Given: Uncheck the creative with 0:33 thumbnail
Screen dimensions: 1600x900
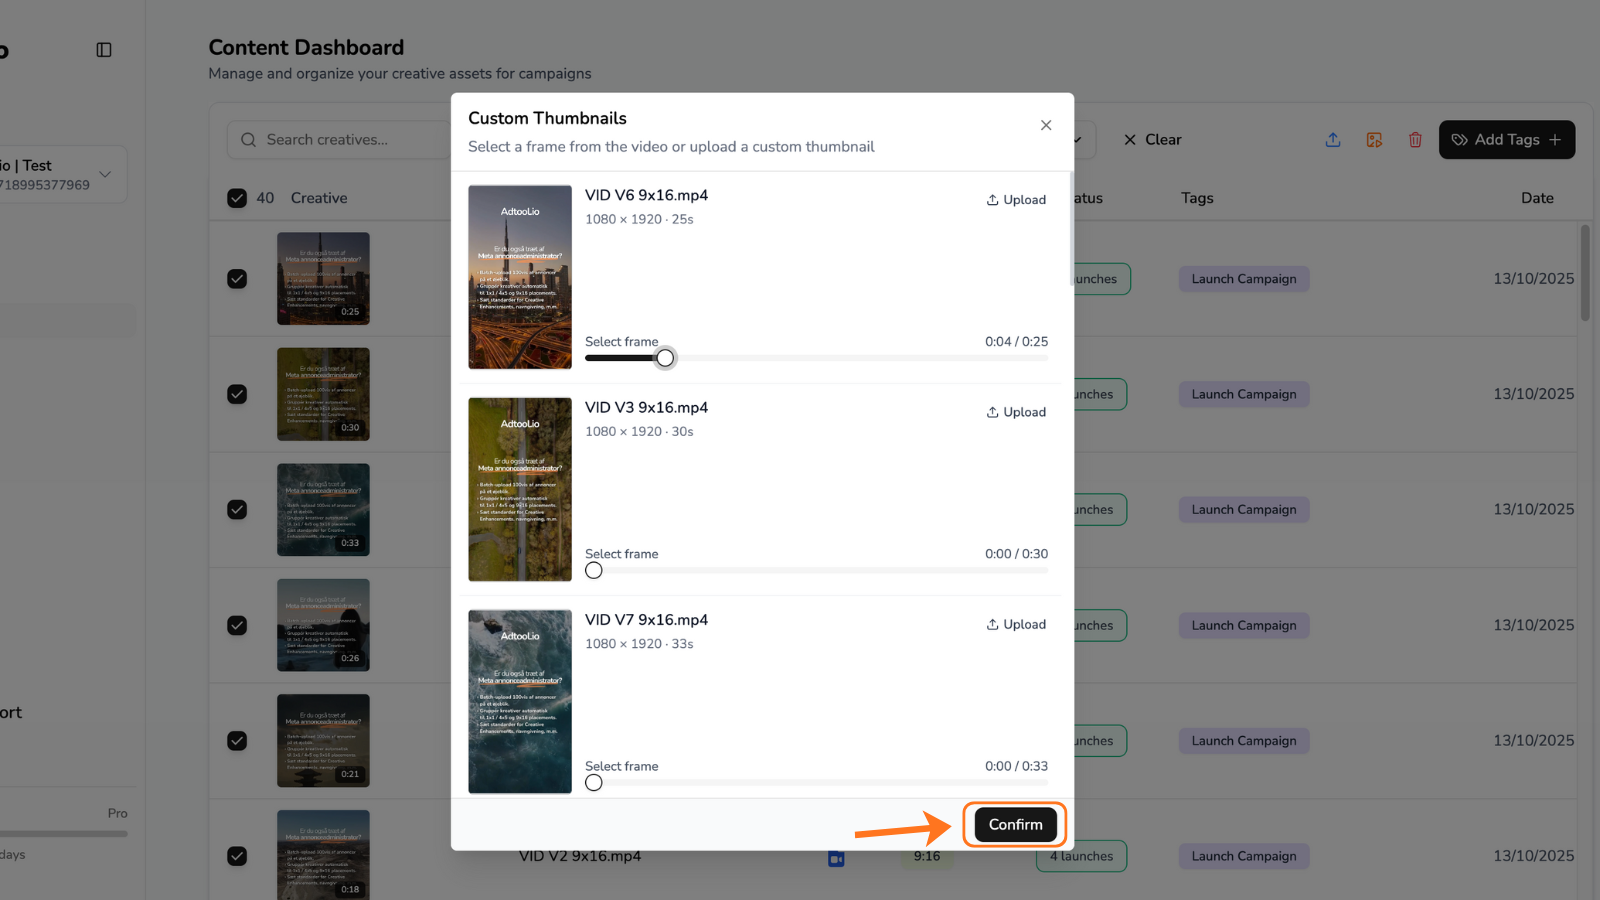Looking at the screenshot, I should point(237,510).
